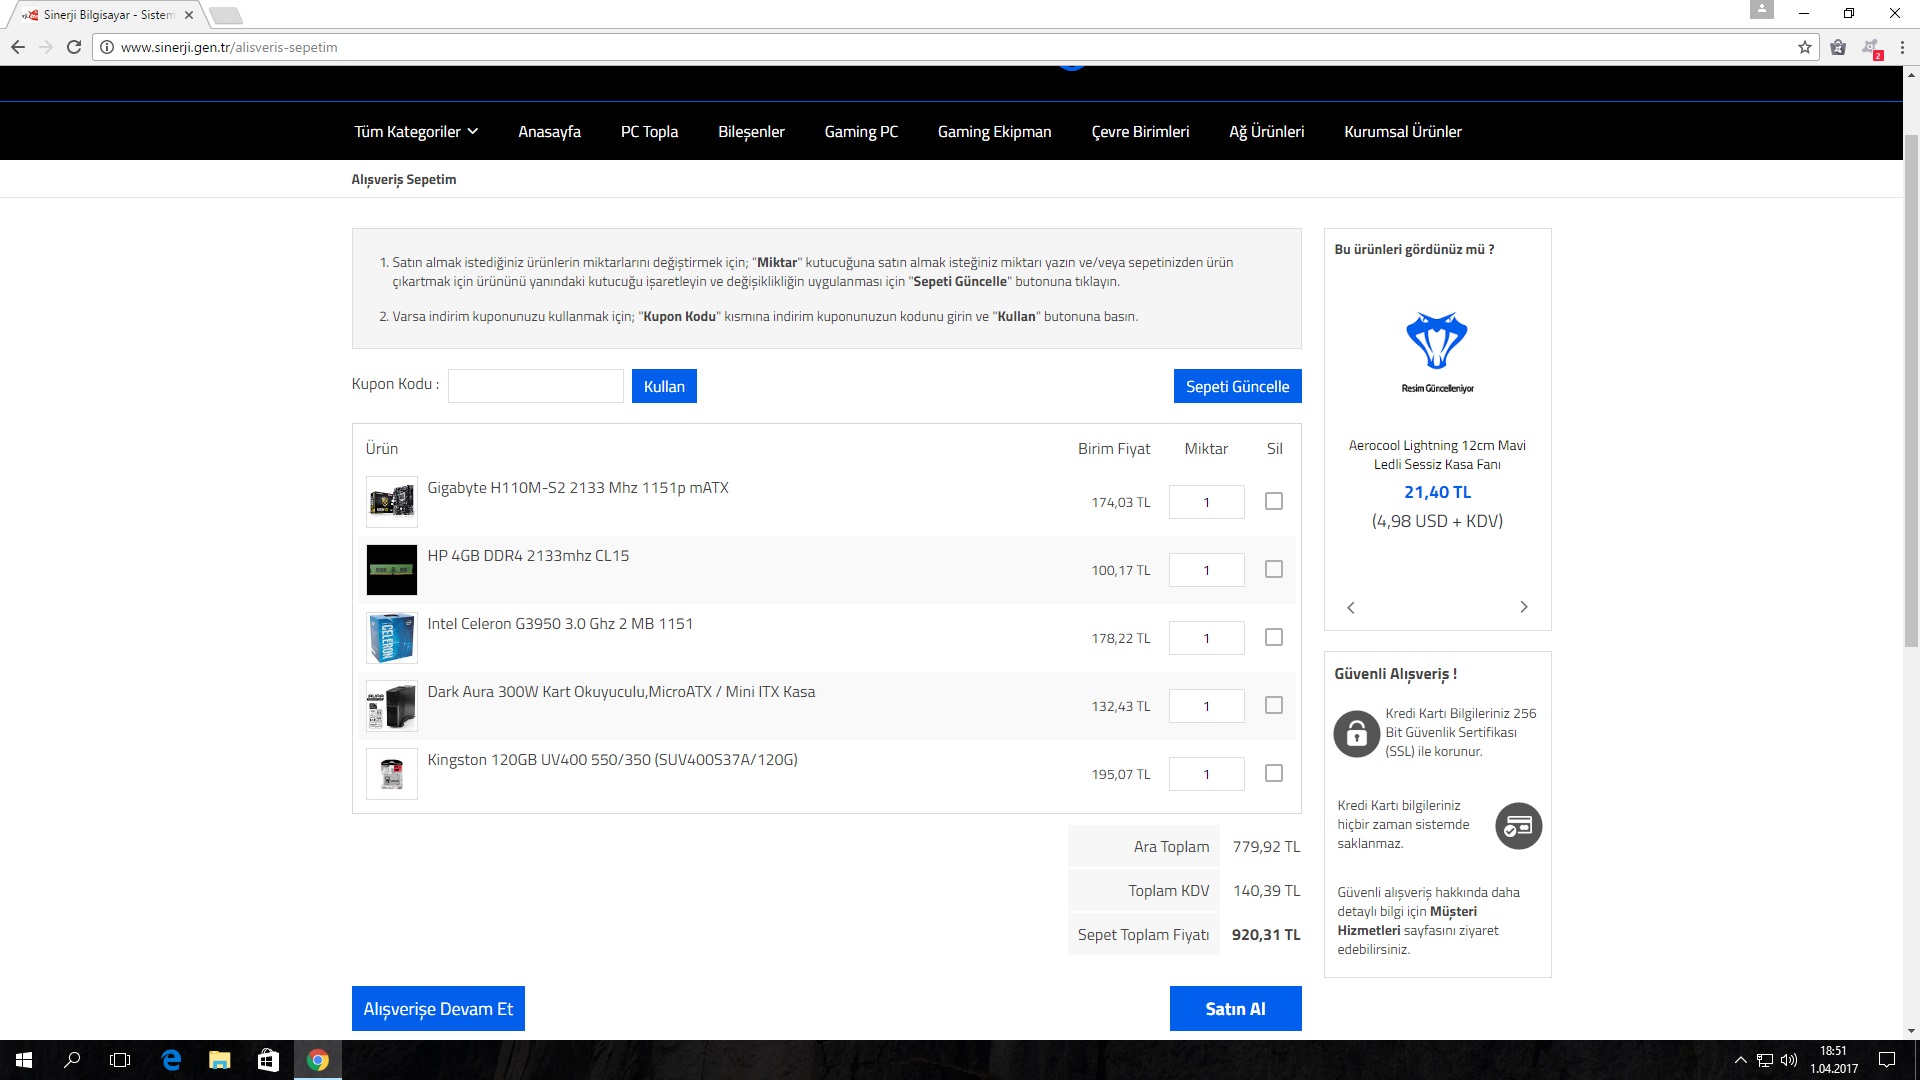
Task: Check delete box for Dark Aura 300W Kasa
Action: [x=1274, y=705]
